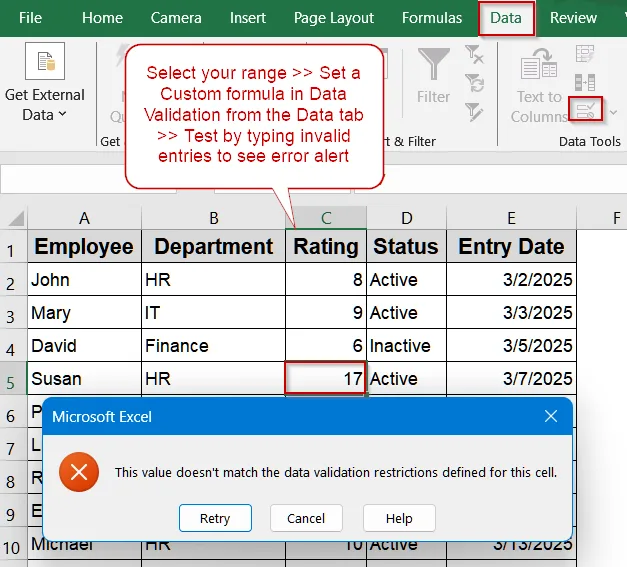Select the column C header
Screen dimensions: 627x567
[x=326, y=218]
